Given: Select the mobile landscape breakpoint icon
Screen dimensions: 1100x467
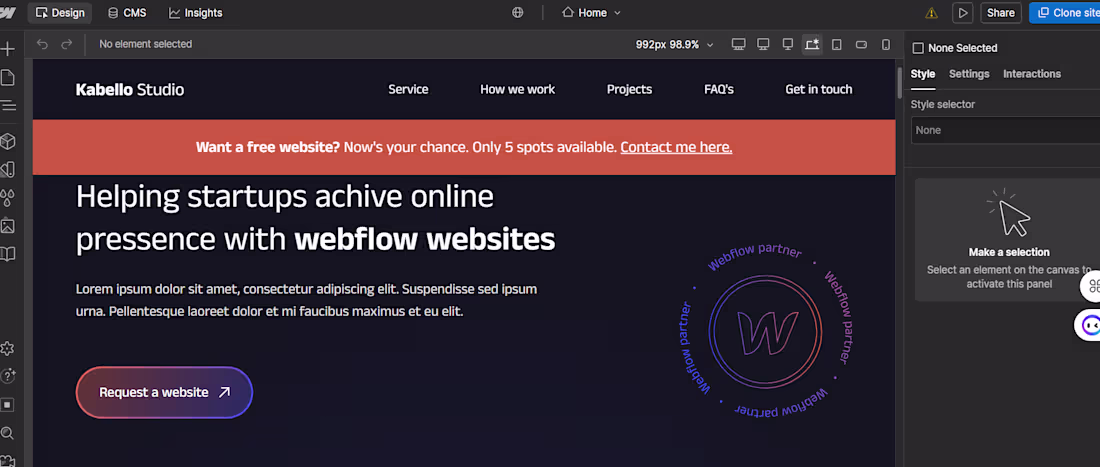Looking at the screenshot, I should [x=861, y=44].
